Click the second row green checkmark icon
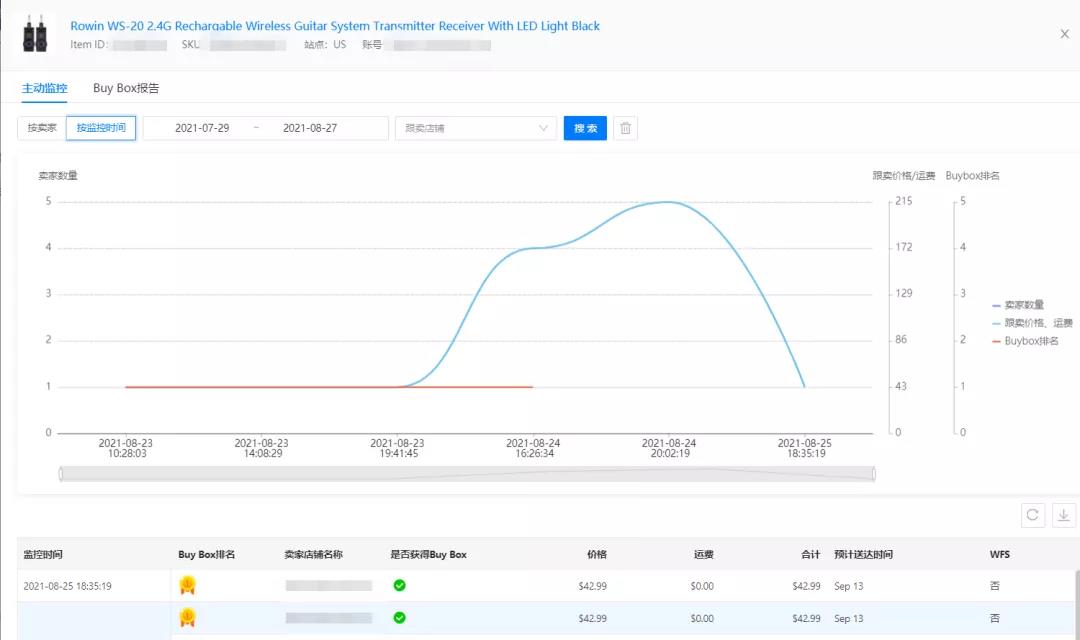The image size is (1080, 640). [x=399, y=618]
